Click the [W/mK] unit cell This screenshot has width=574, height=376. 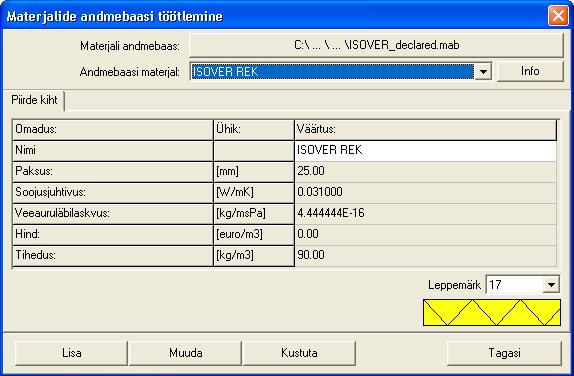point(254,193)
